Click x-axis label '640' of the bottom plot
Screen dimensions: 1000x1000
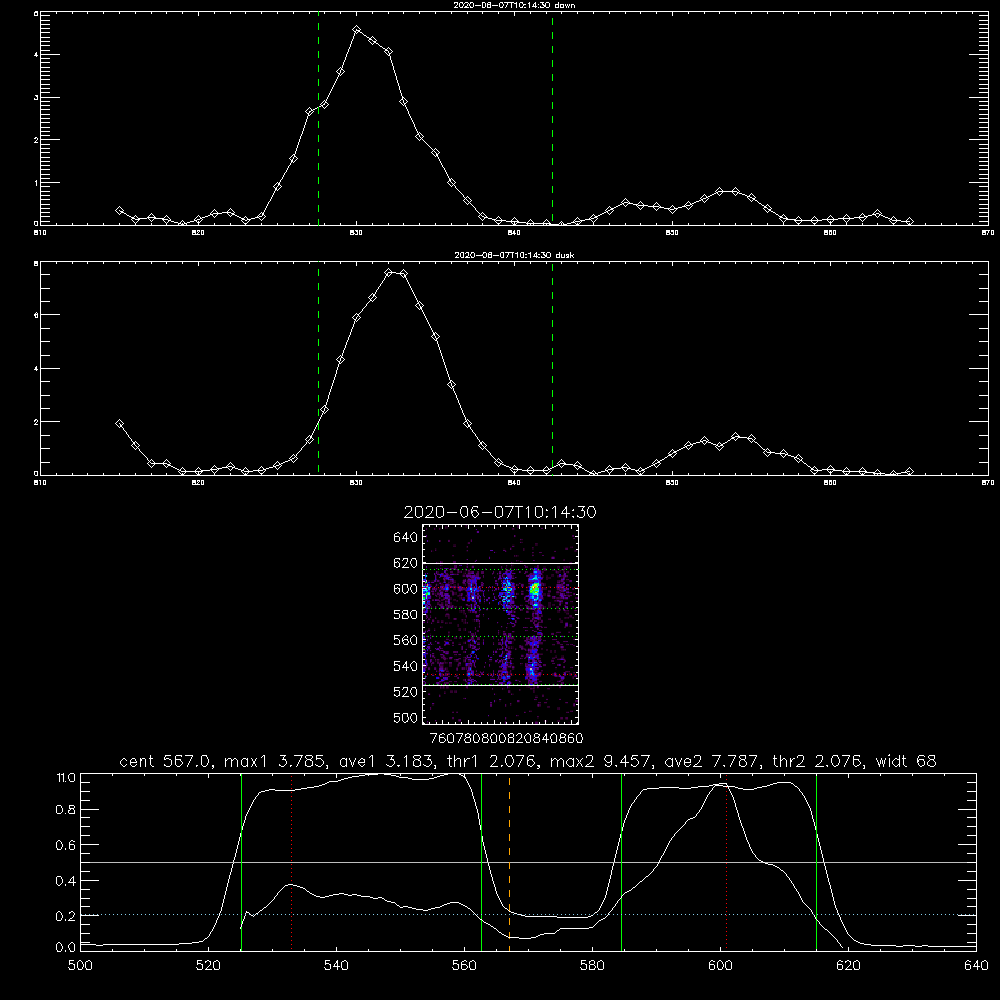(x=976, y=966)
